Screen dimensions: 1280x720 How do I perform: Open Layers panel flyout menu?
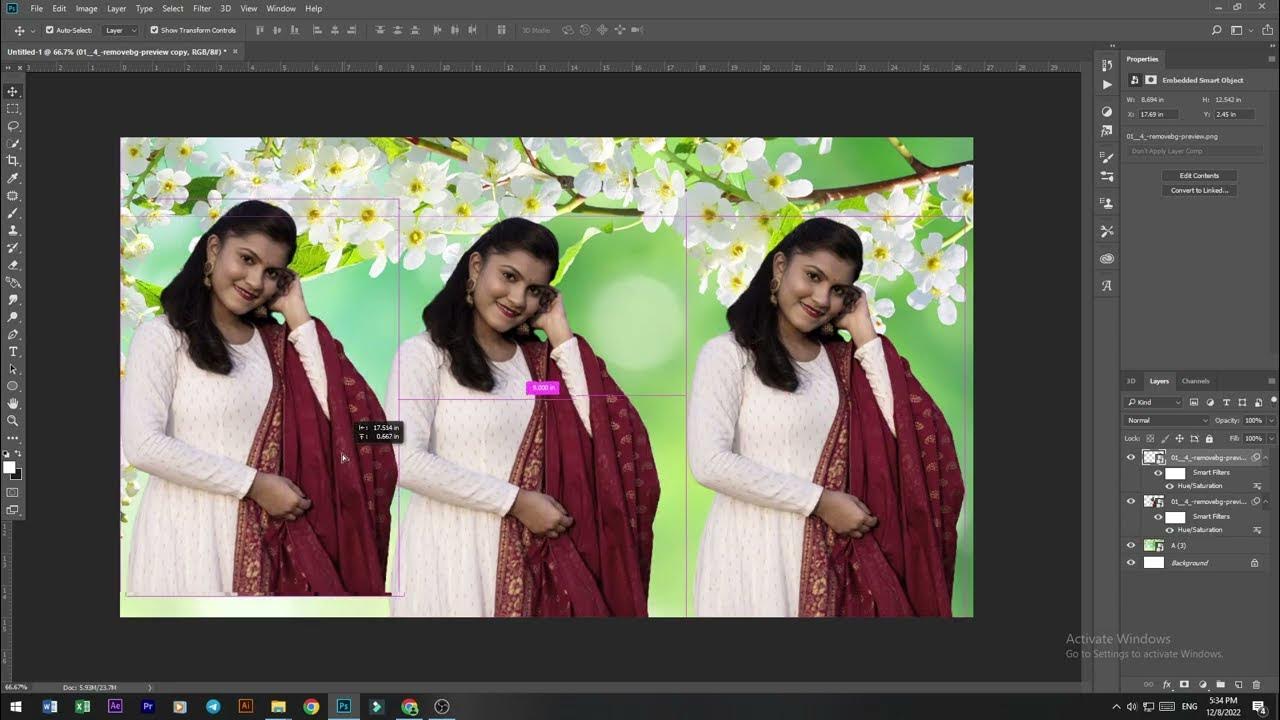[1271, 381]
